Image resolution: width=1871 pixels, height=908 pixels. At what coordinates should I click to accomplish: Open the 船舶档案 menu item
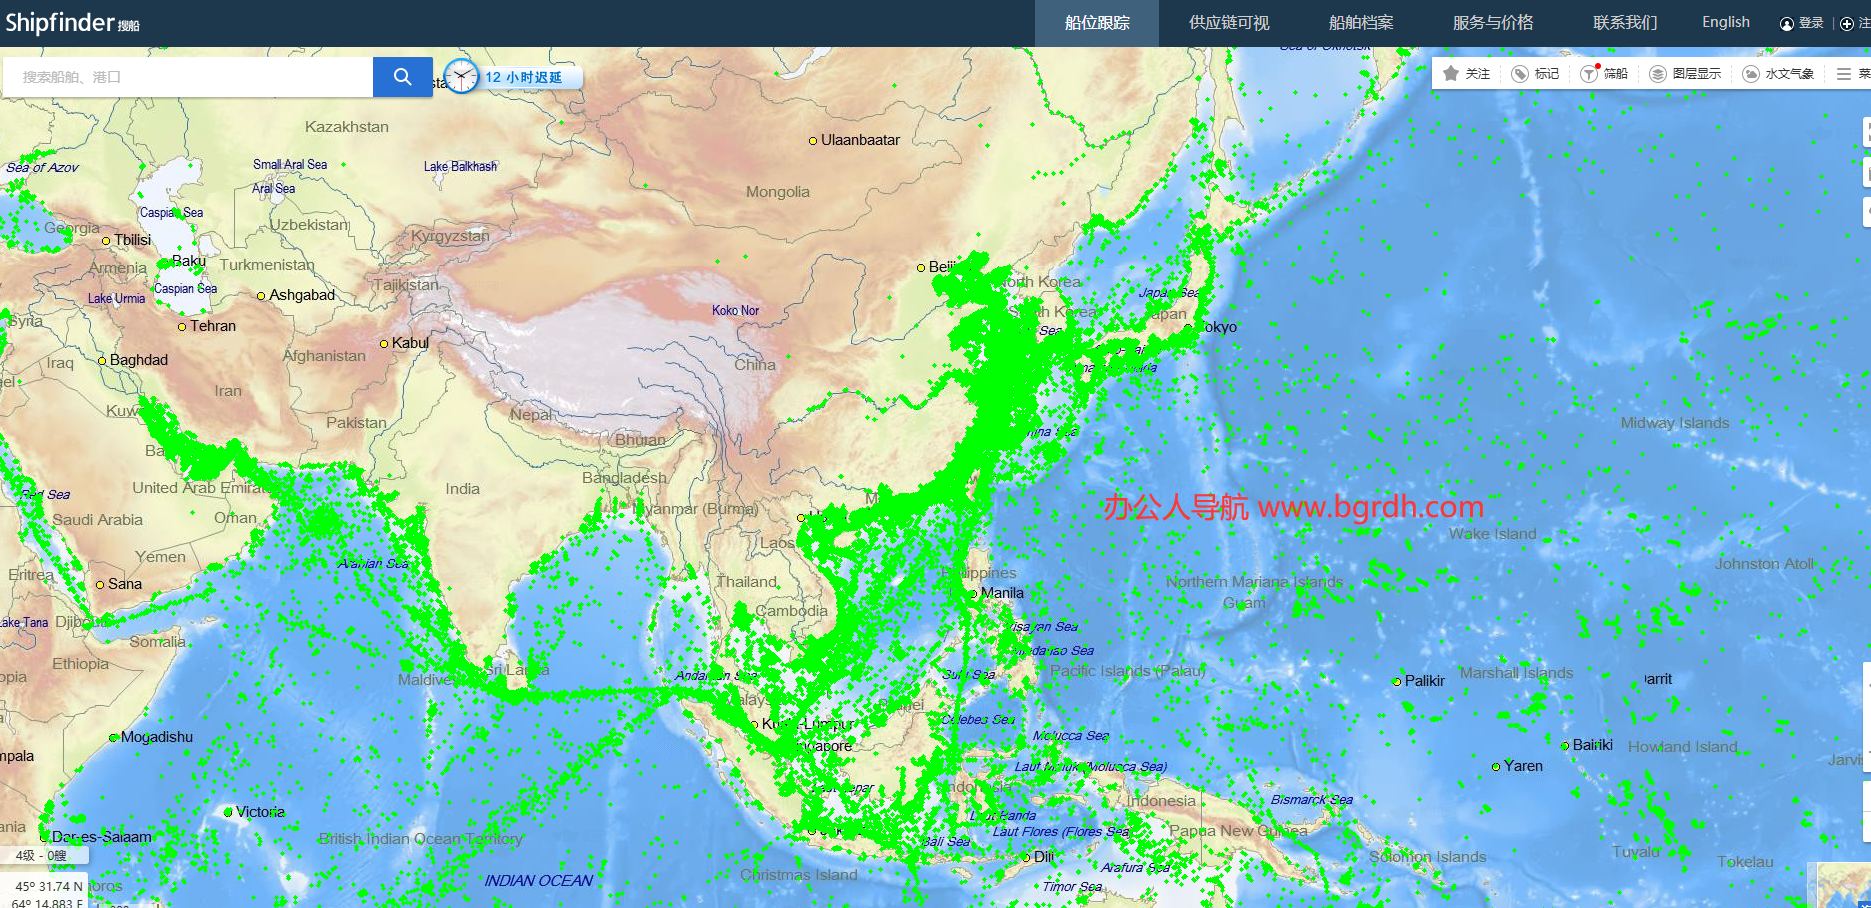(x=1360, y=23)
